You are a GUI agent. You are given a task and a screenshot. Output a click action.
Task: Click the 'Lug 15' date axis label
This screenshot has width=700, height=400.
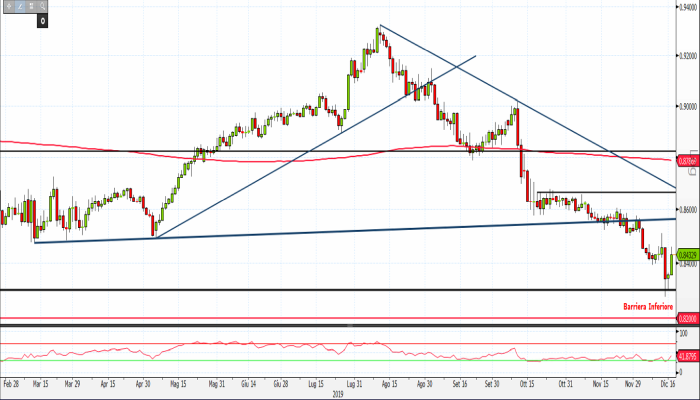[316, 384]
